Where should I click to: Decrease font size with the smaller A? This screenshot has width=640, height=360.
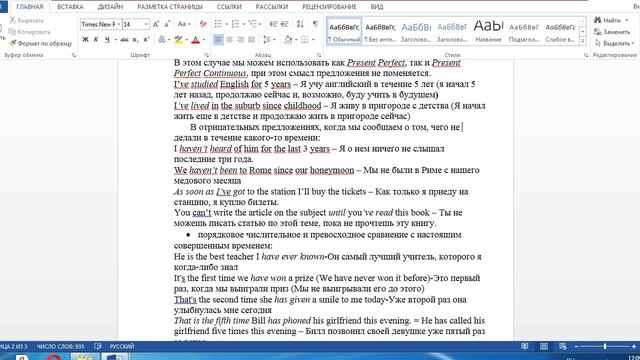[167, 24]
